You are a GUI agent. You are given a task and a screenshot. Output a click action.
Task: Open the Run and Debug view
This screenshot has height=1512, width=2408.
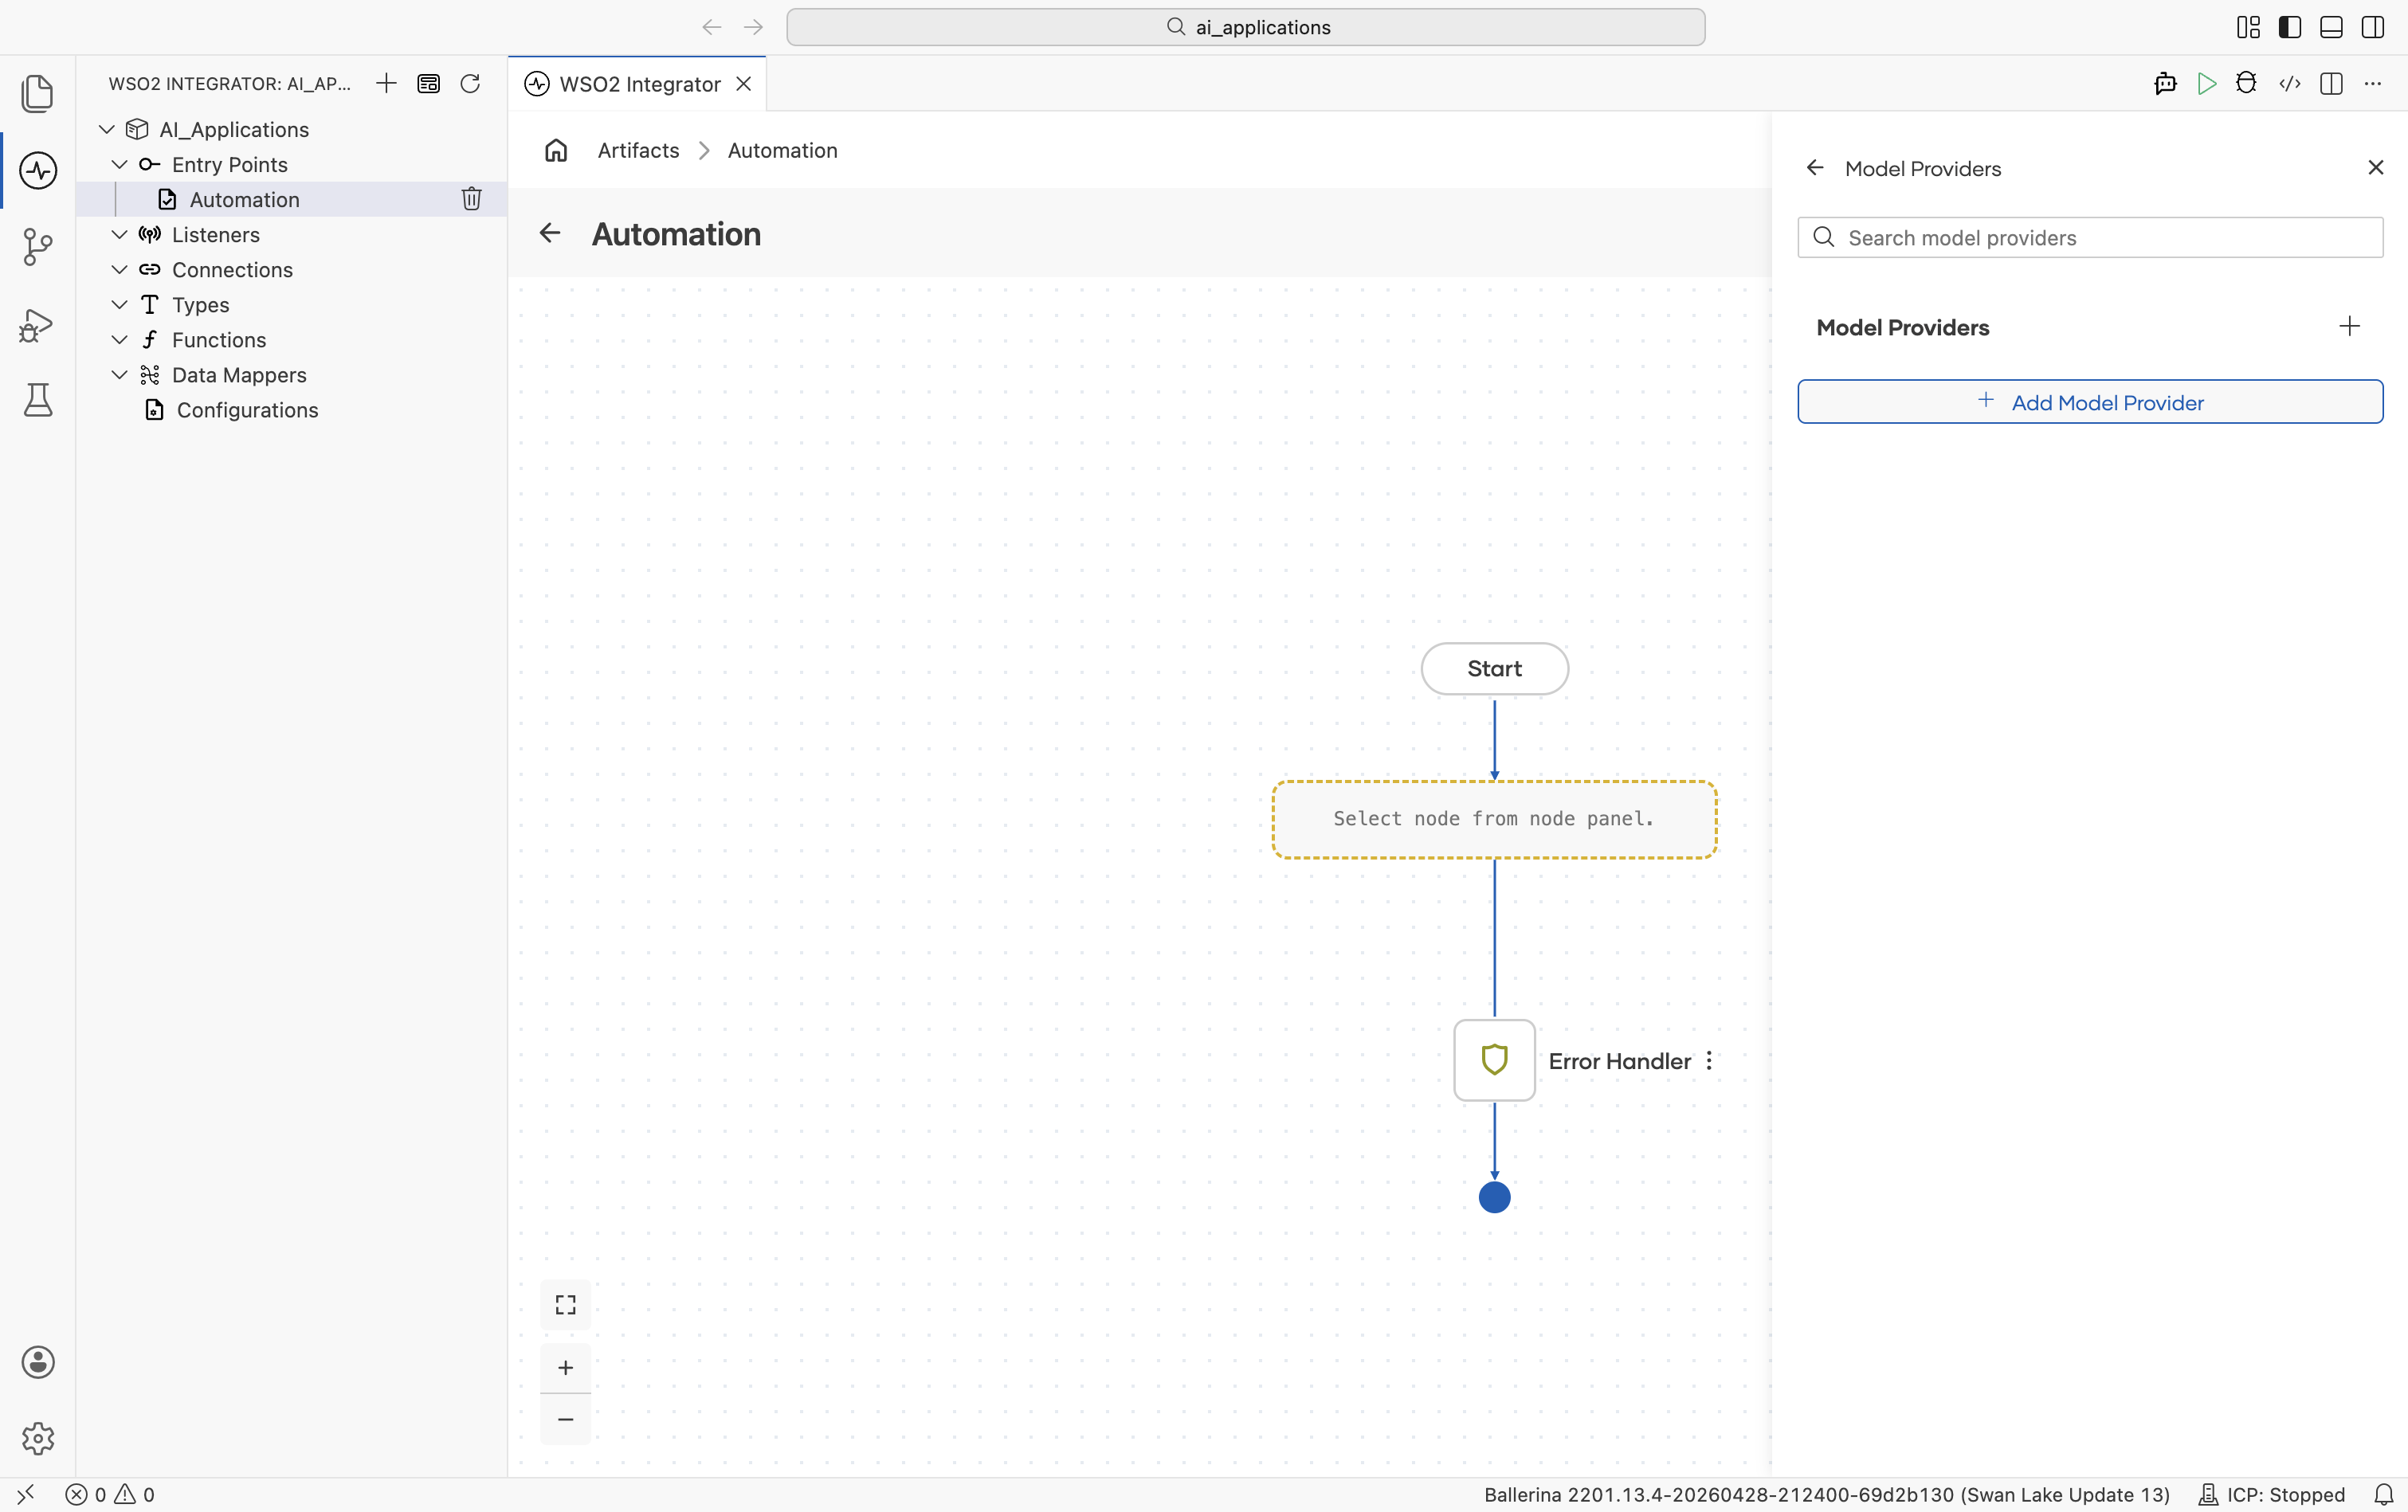37,325
